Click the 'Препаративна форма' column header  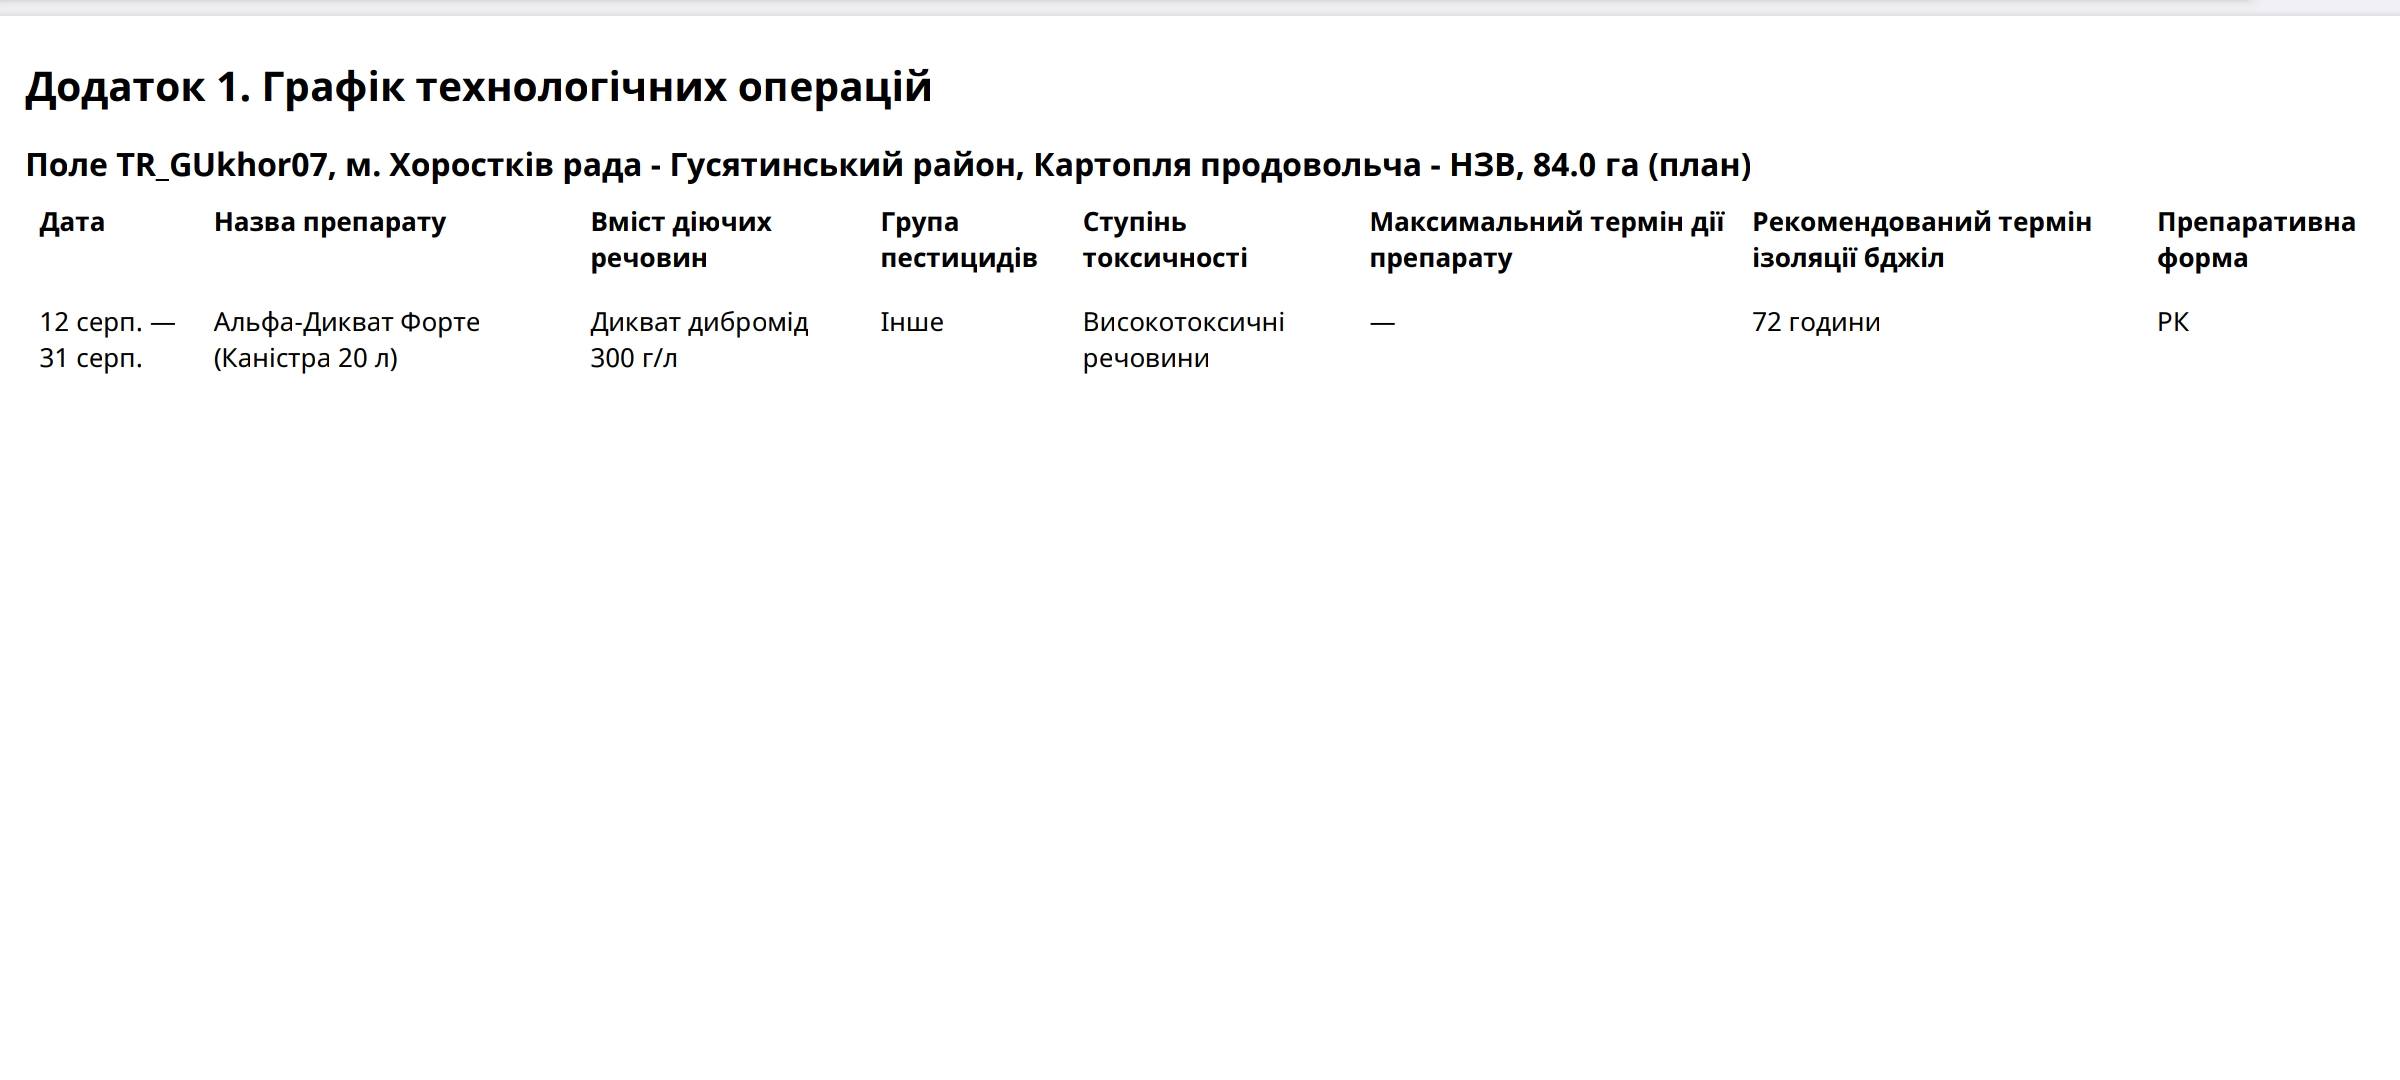(x=2255, y=240)
